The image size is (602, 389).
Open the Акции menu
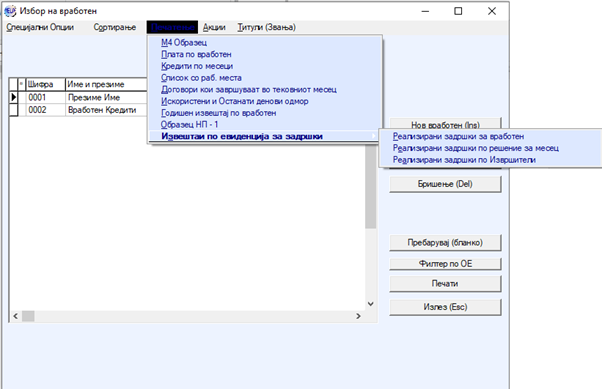click(x=214, y=27)
